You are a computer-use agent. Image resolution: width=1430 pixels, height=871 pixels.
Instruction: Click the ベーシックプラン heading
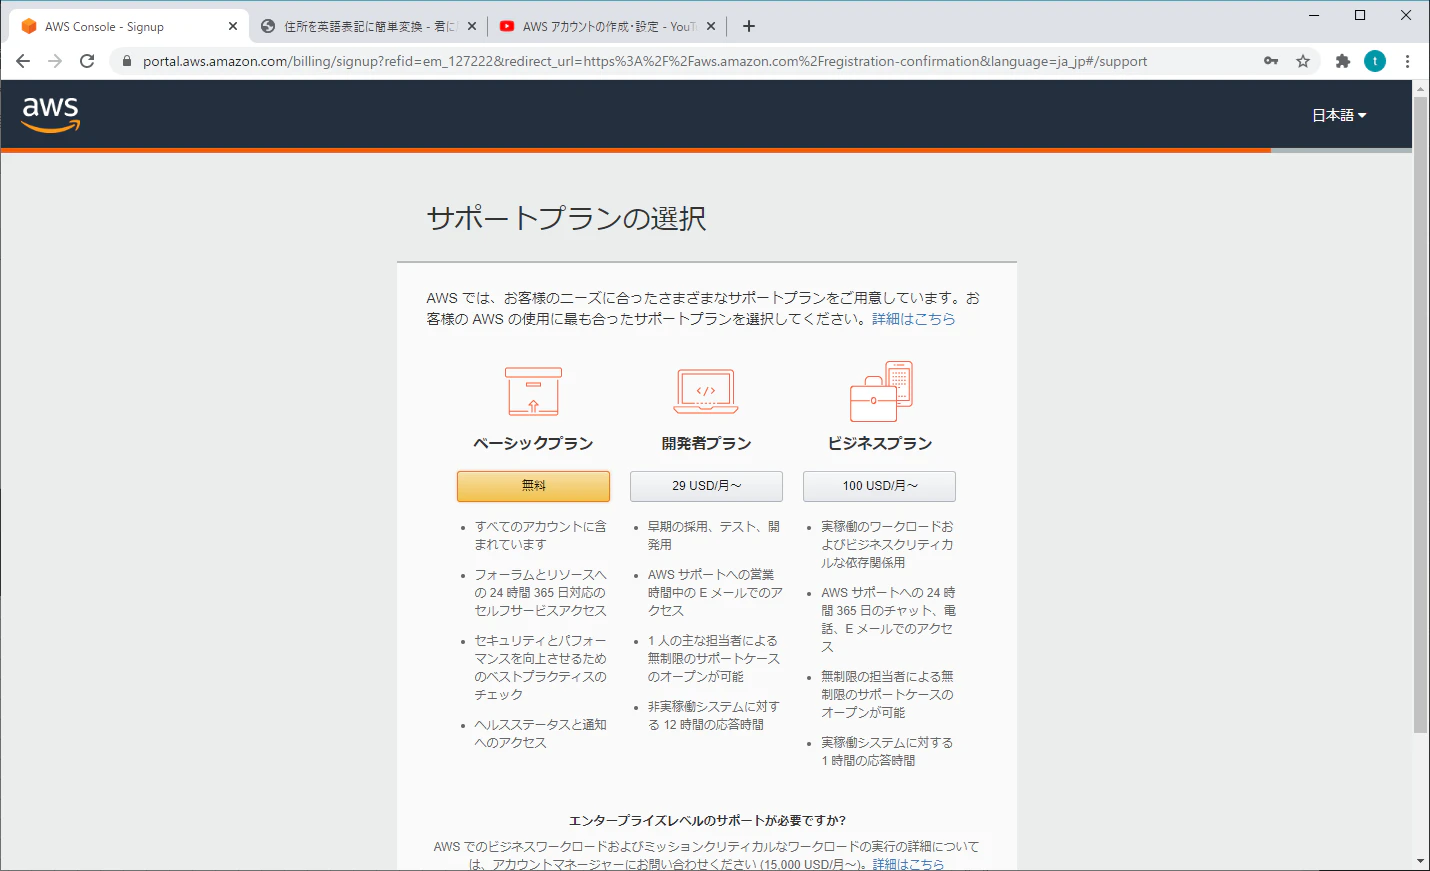tap(533, 443)
